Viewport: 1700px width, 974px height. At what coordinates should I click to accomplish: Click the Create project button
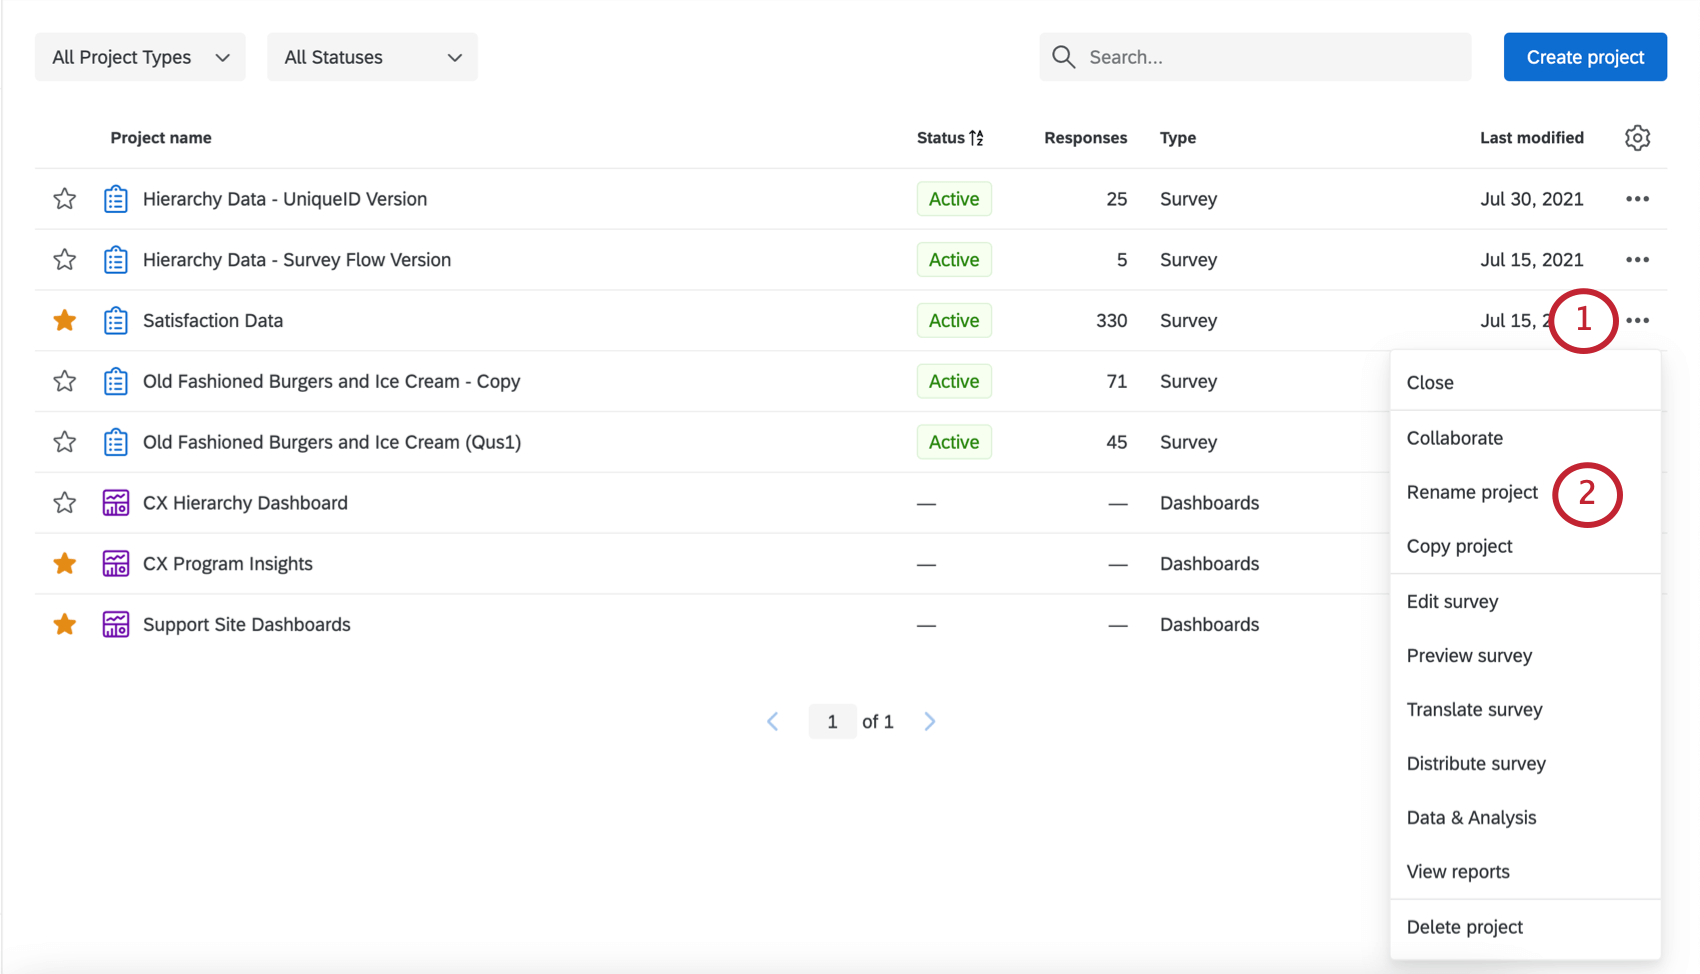[x=1584, y=57]
